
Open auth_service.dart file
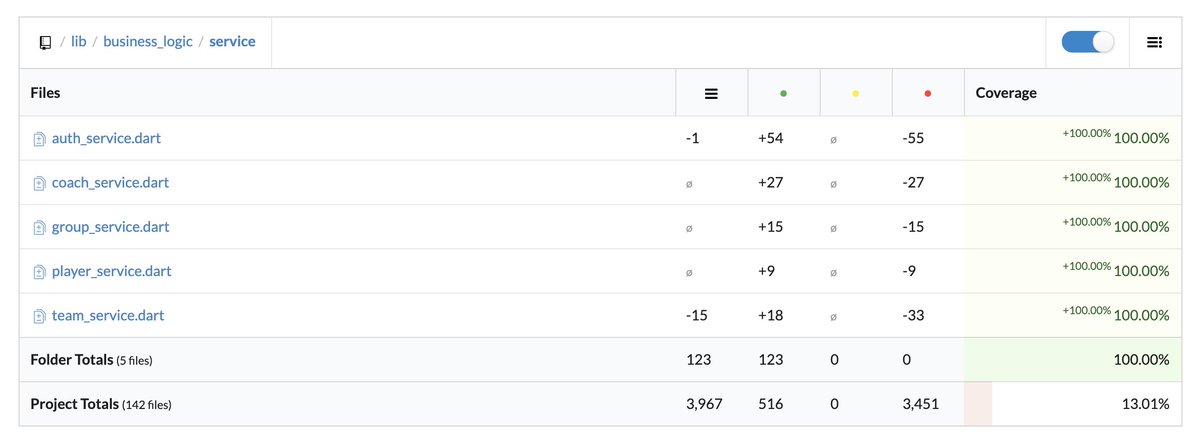coord(106,139)
